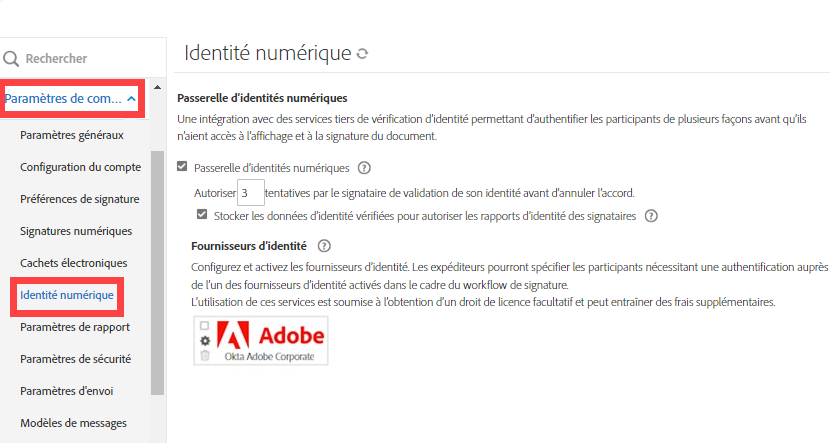Select Signatures numériques from the sidebar

point(76,231)
